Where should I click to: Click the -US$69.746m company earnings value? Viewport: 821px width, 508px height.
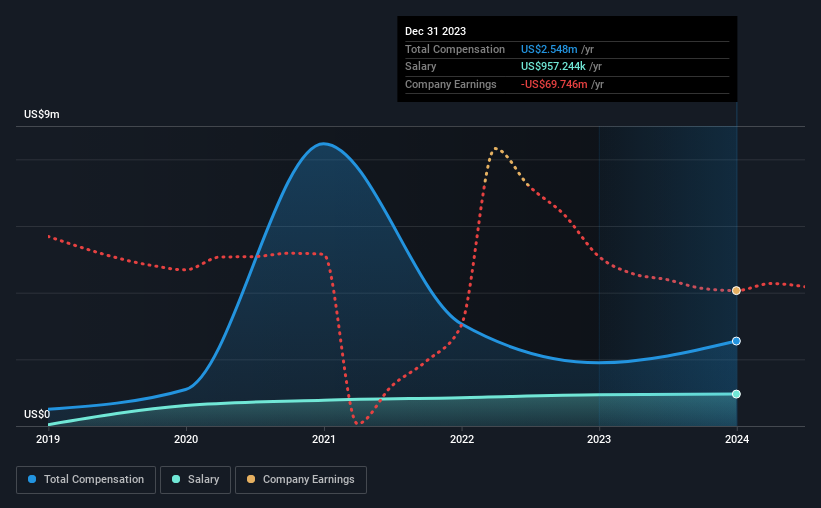point(554,84)
